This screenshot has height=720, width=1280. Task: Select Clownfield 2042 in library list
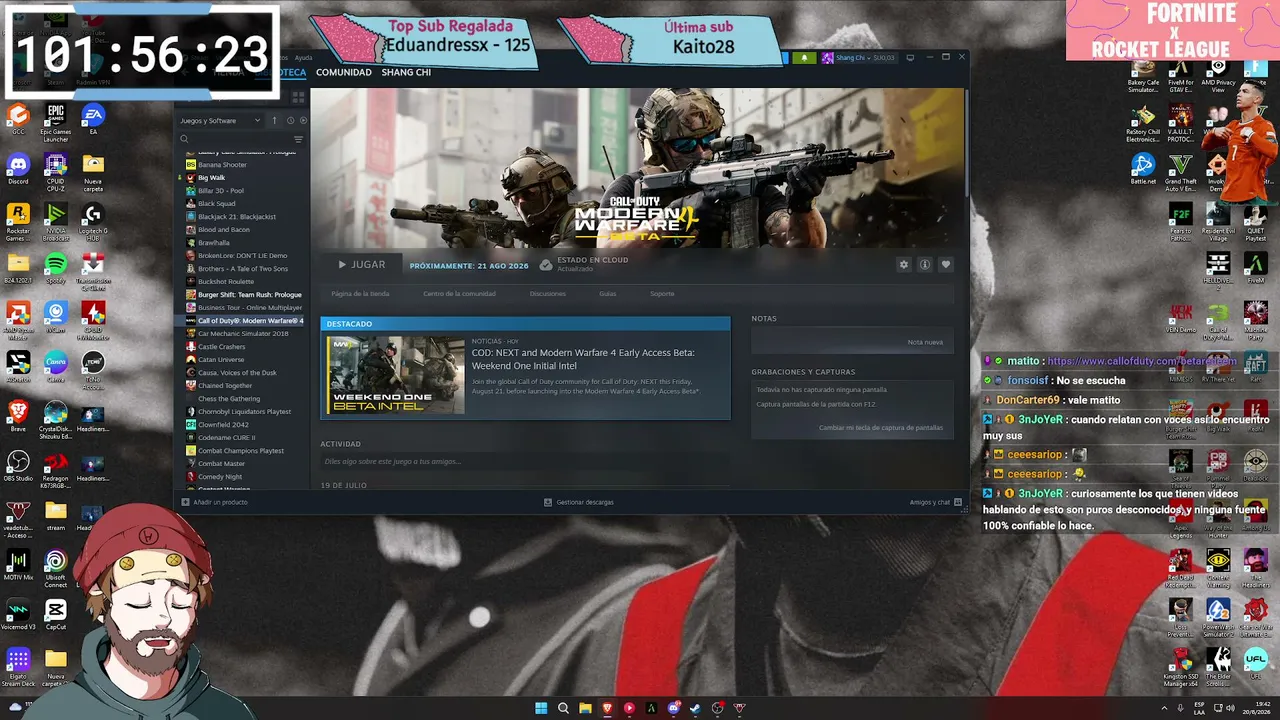pos(224,425)
